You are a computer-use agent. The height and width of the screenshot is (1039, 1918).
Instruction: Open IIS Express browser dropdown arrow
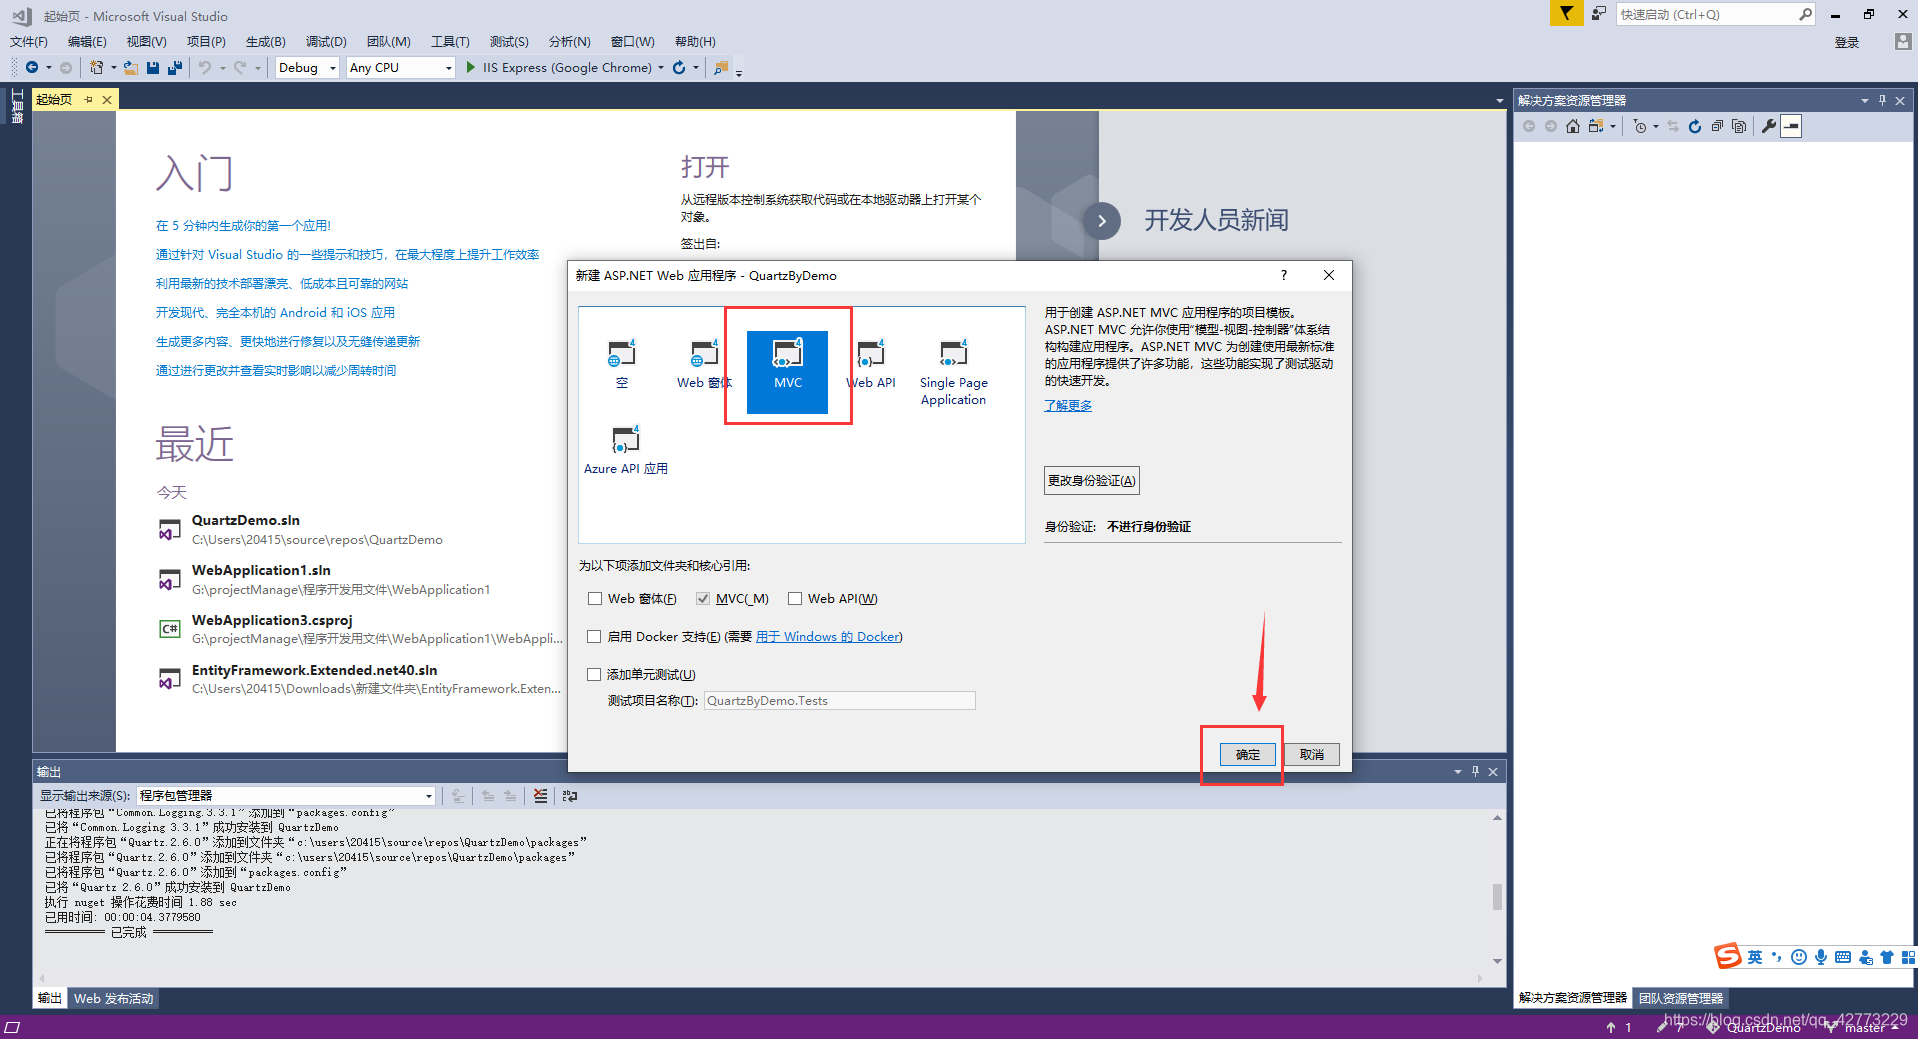click(661, 67)
